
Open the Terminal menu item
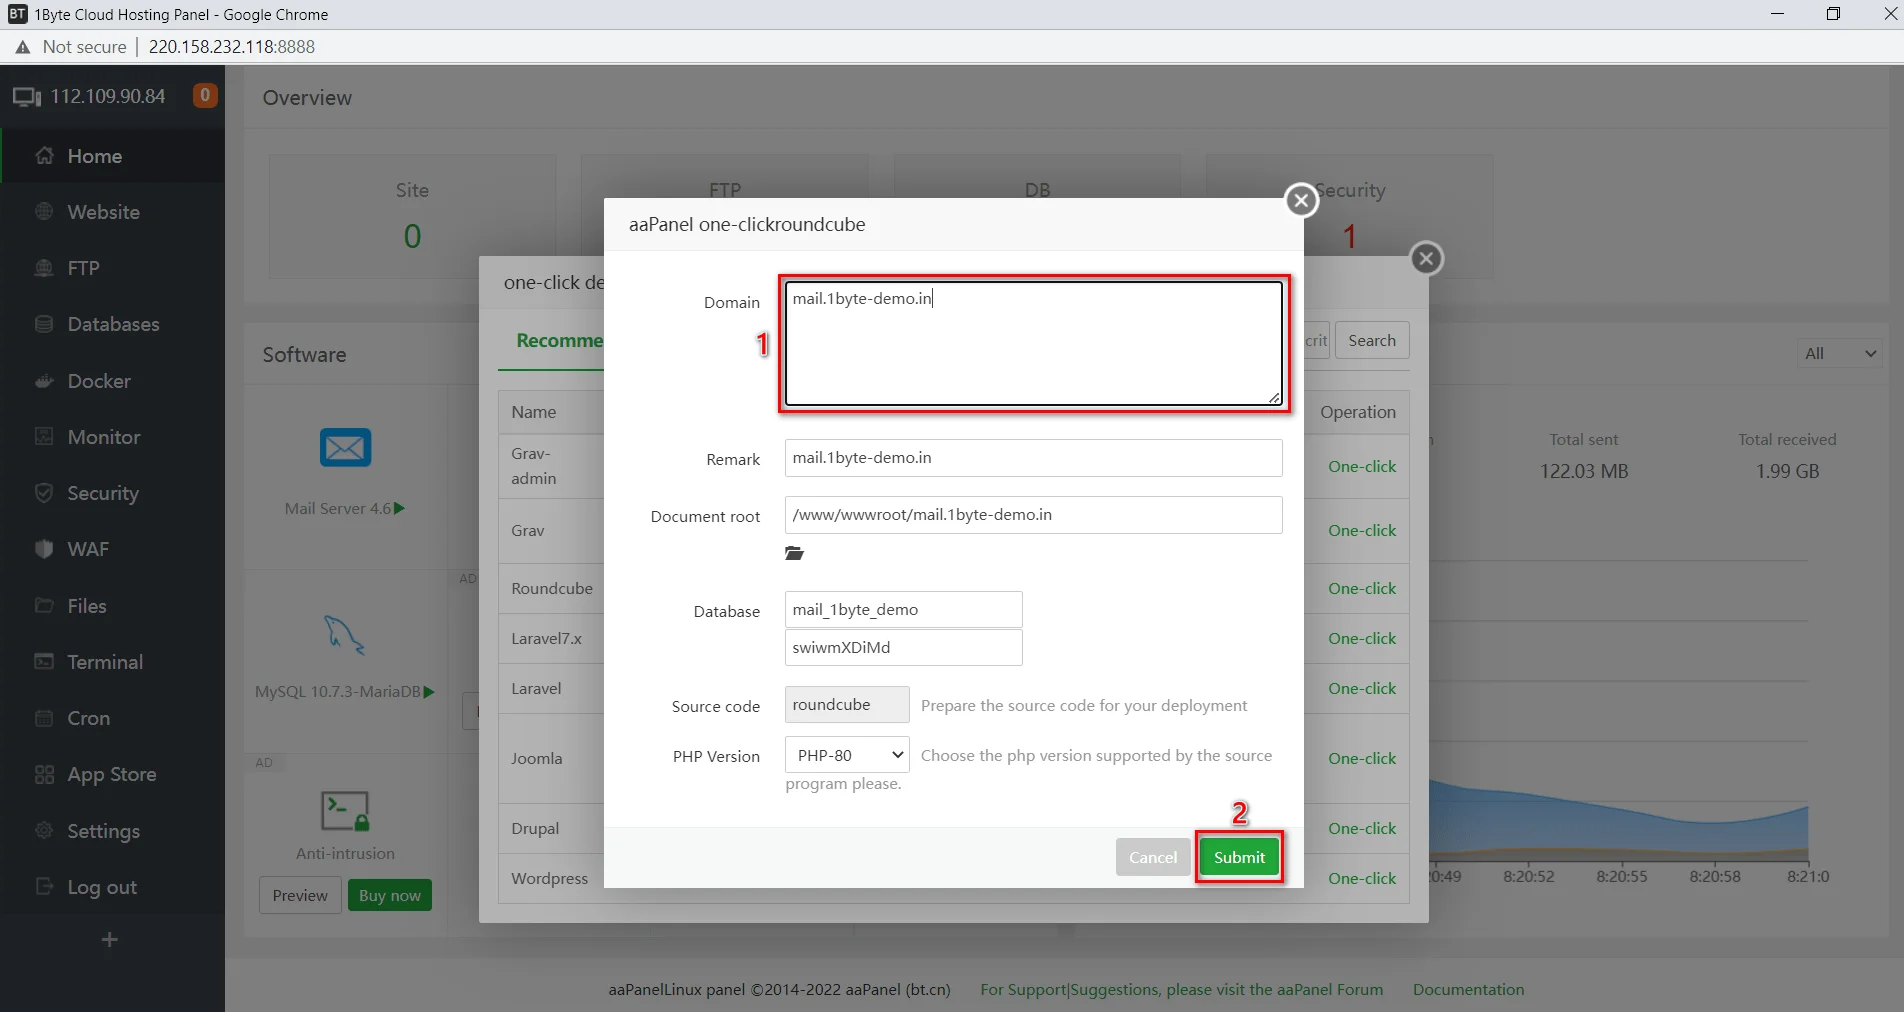point(112,662)
